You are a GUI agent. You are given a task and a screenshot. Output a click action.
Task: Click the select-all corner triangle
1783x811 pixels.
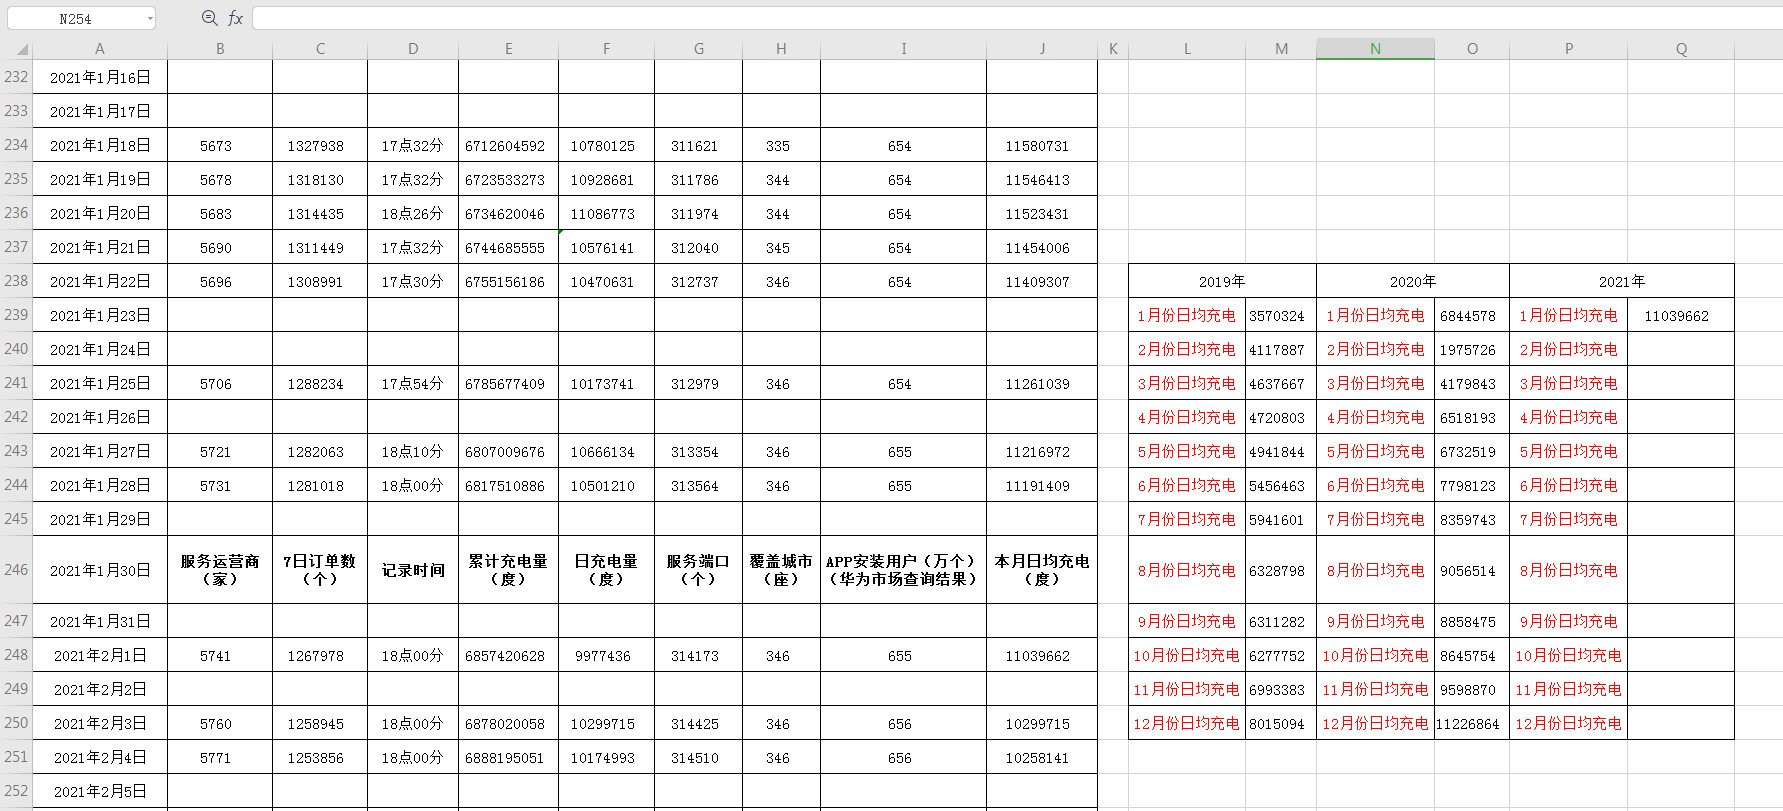[22, 49]
